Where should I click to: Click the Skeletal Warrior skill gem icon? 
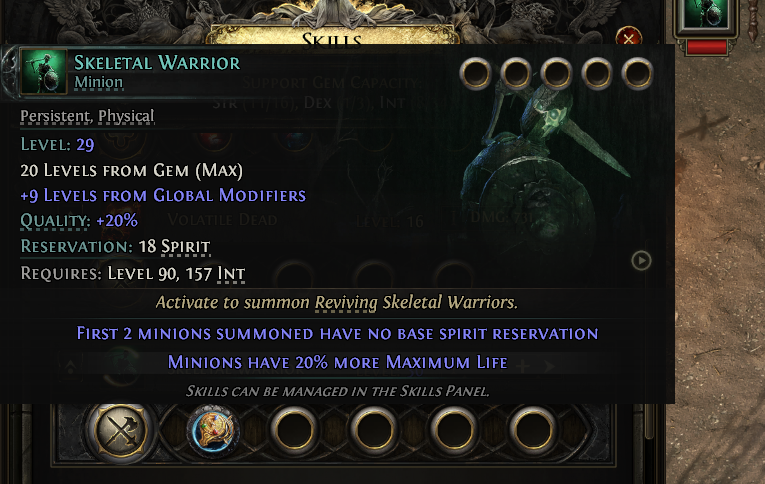tap(43, 71)
